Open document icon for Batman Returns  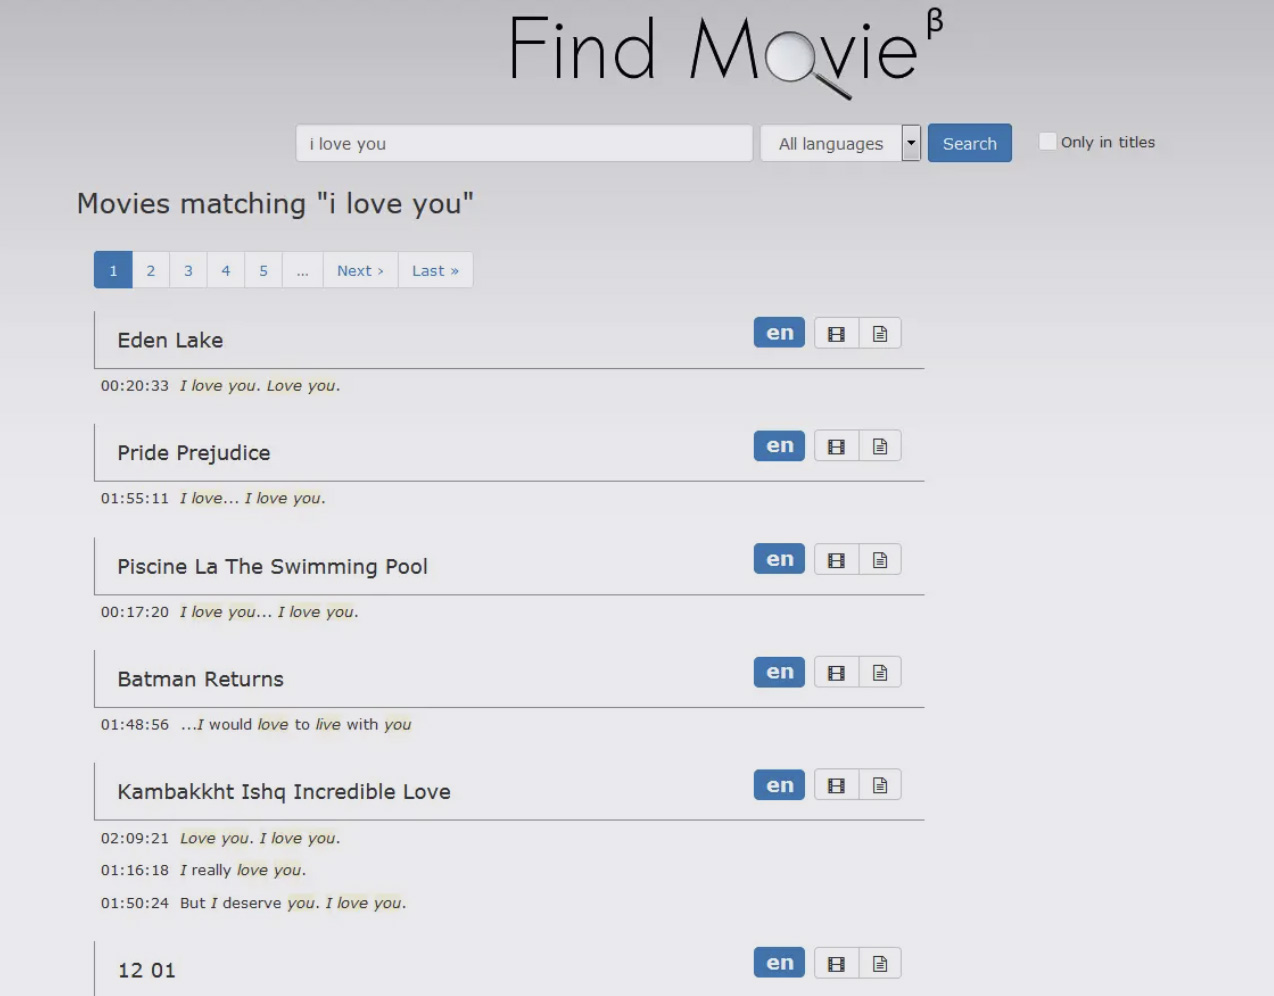click(880, 673)
